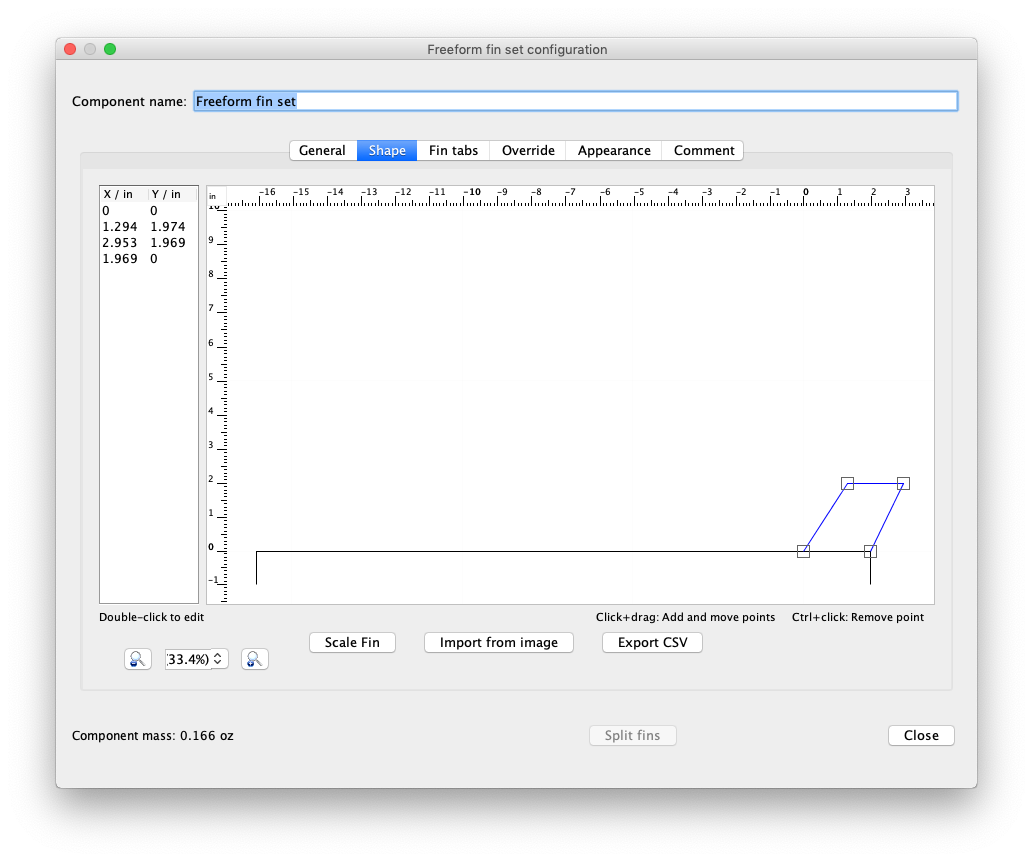
Task: Click the 33.4% zoom value field
Action: [x=188, y=659]
